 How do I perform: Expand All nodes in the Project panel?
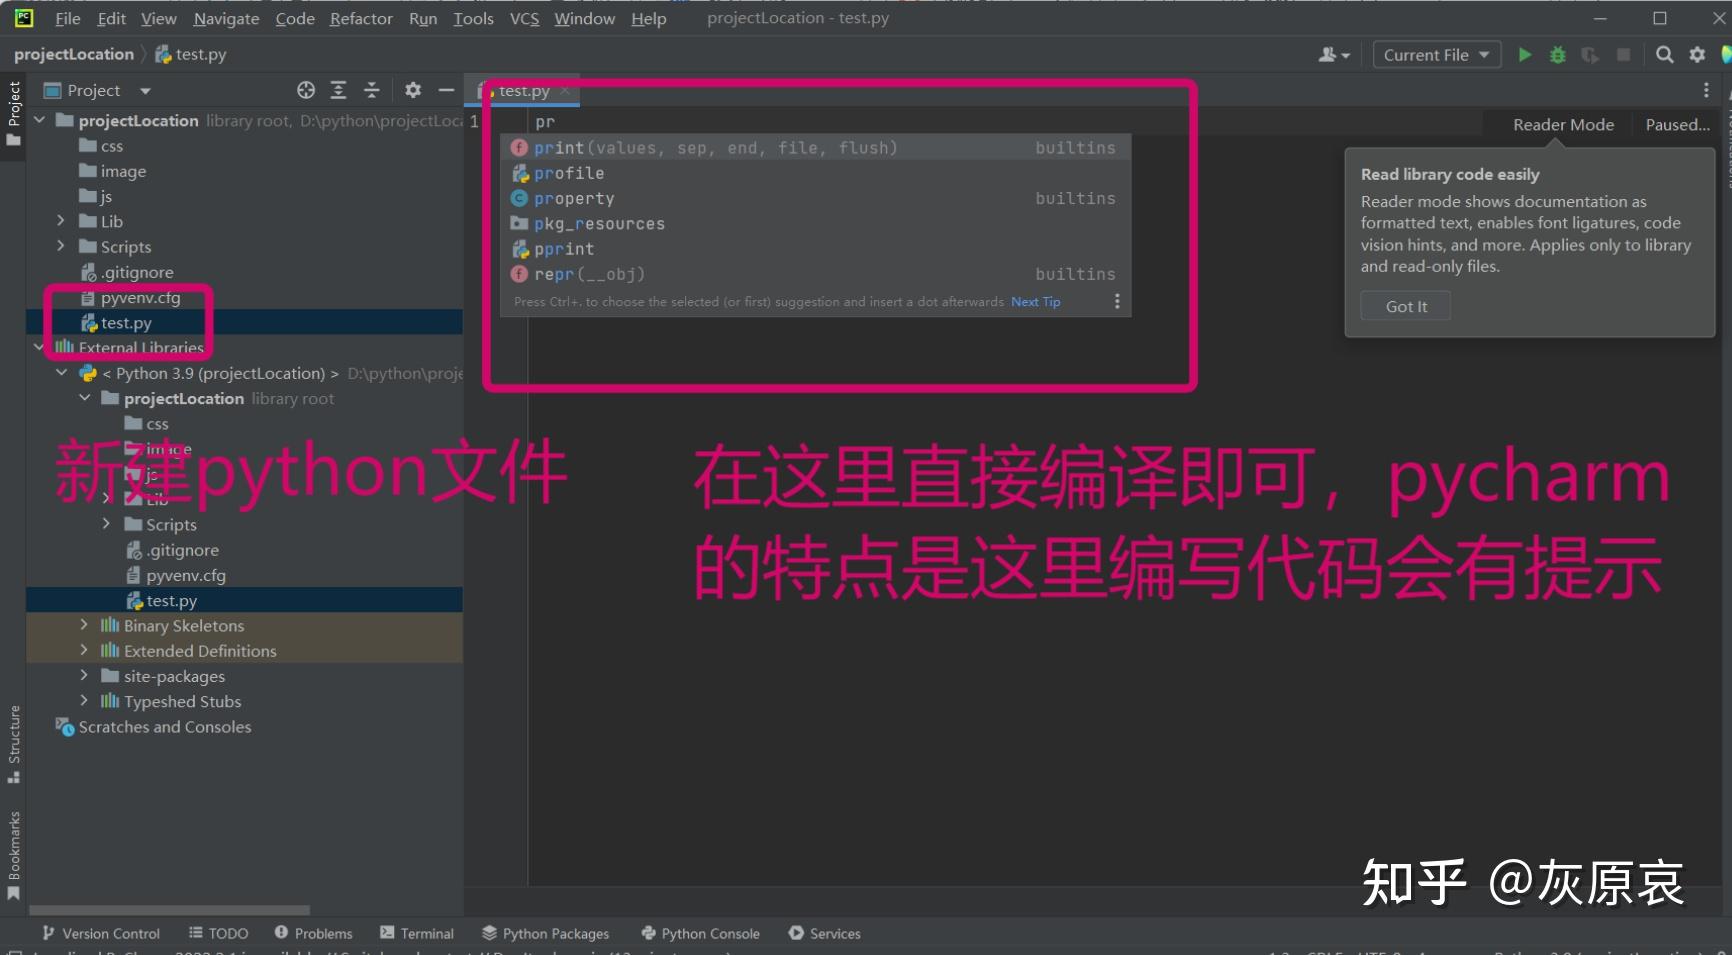coord(338,90)
